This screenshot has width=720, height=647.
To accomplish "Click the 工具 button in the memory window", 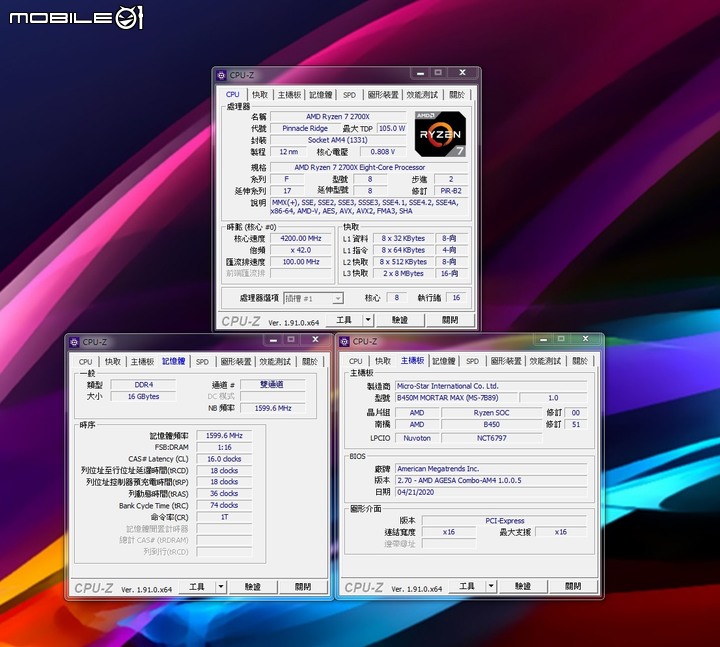I will click(197, 586).
